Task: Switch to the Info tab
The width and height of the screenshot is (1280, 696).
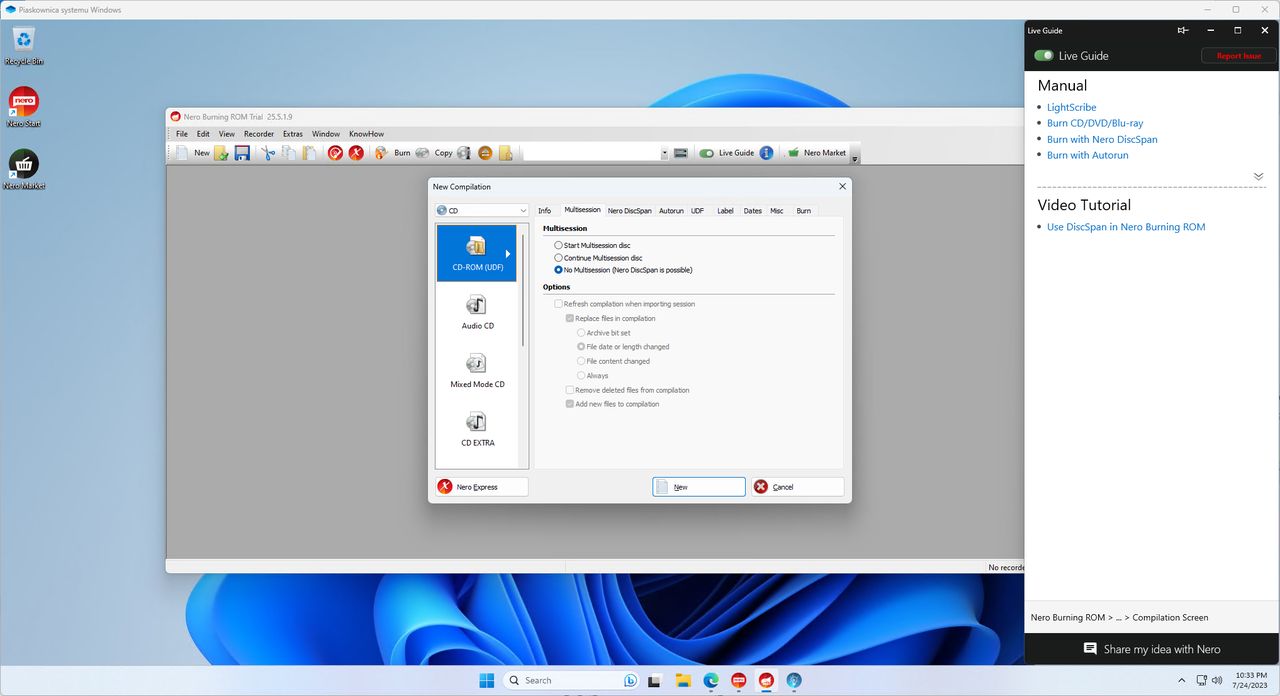Action: pyautogui.click(x=544, y=210)
